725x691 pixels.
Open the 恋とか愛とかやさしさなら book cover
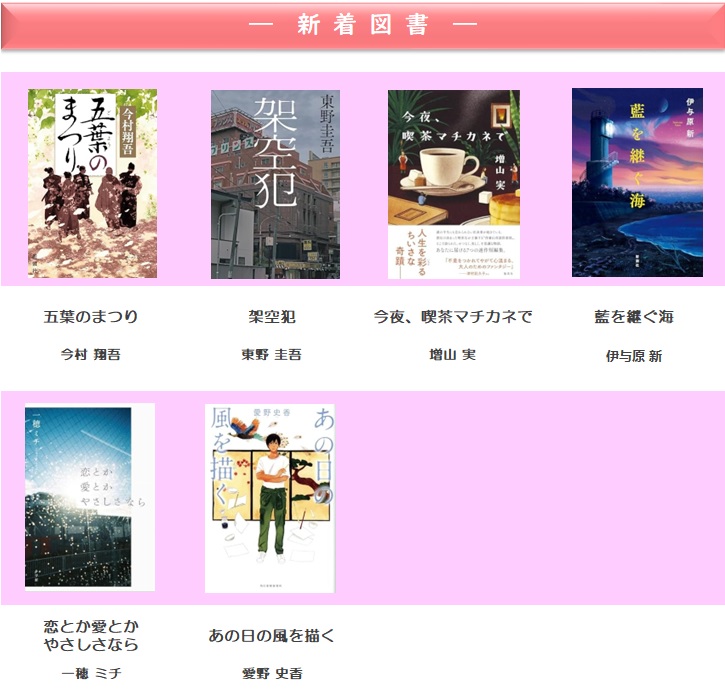90,497
